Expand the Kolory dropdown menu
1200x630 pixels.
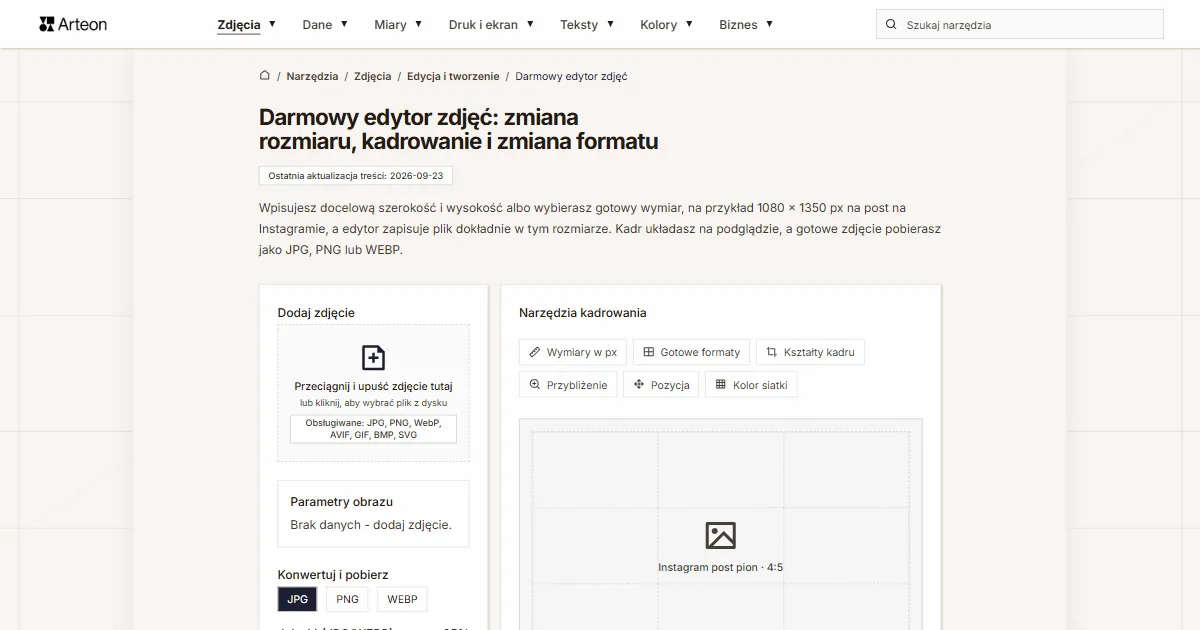pyautogui.click(x=665, y=24)
